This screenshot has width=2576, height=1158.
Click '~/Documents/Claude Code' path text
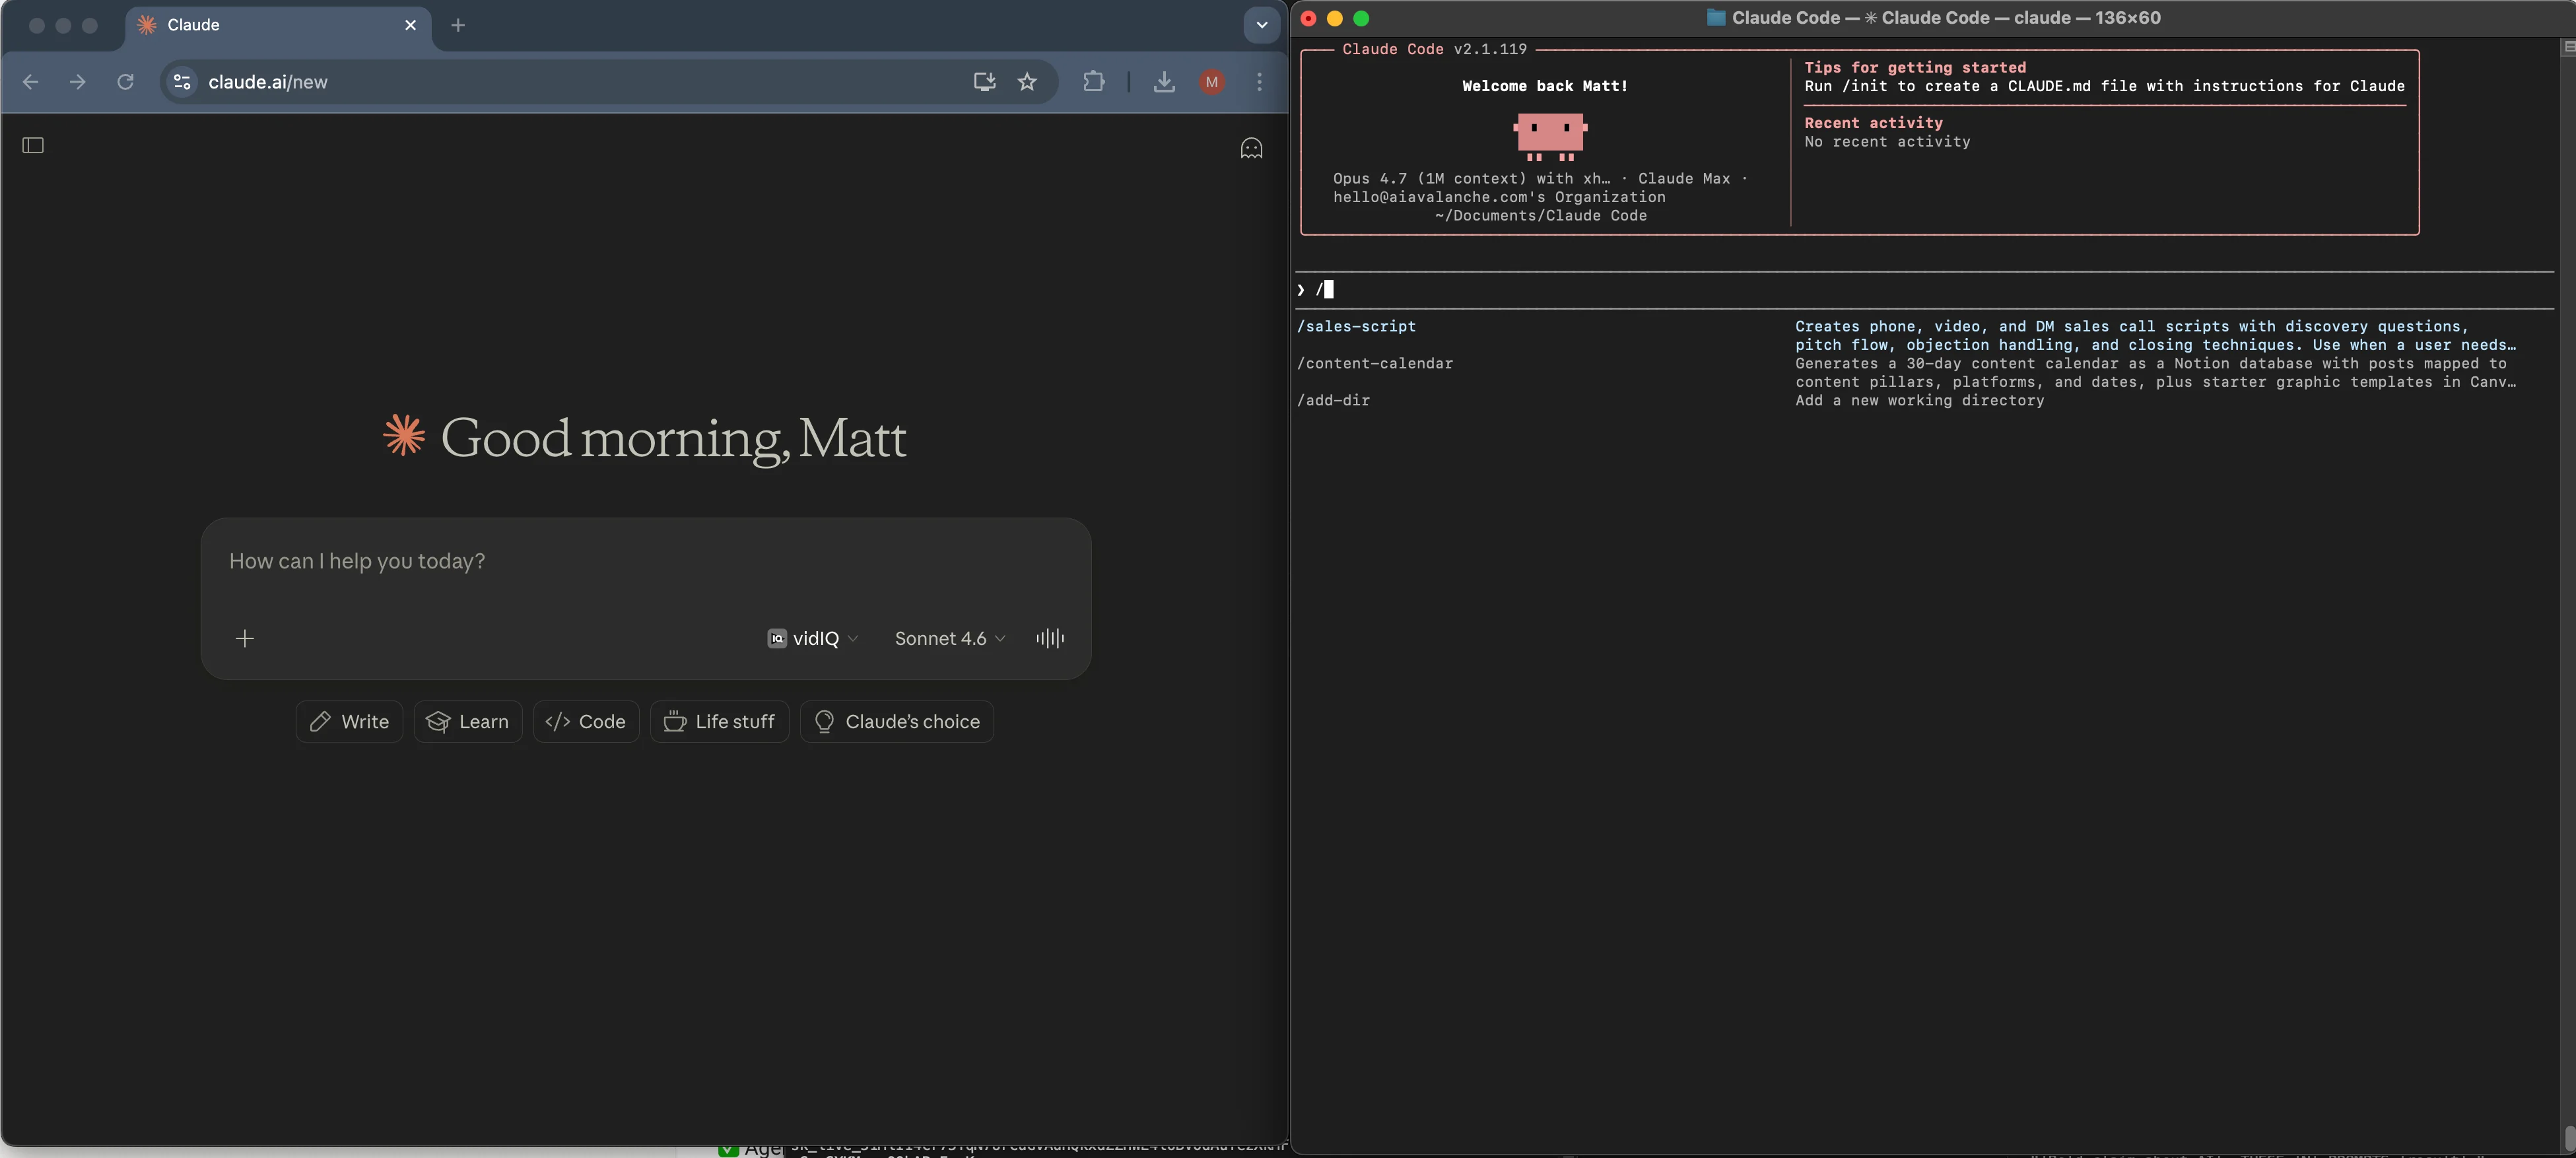[x=1540, y=216]
